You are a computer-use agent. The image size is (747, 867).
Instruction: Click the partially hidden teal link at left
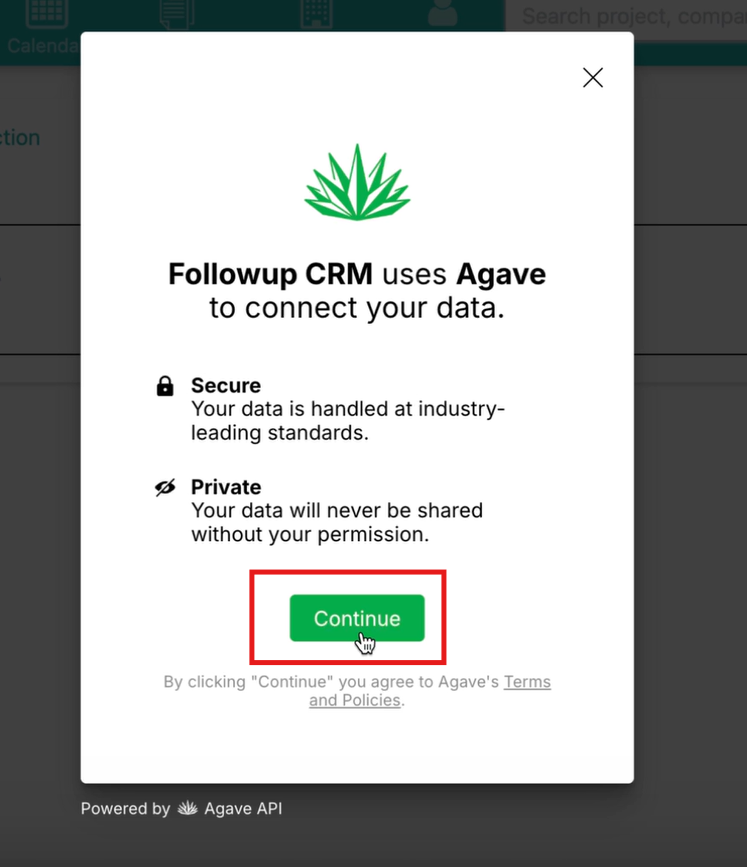(20, 137)
